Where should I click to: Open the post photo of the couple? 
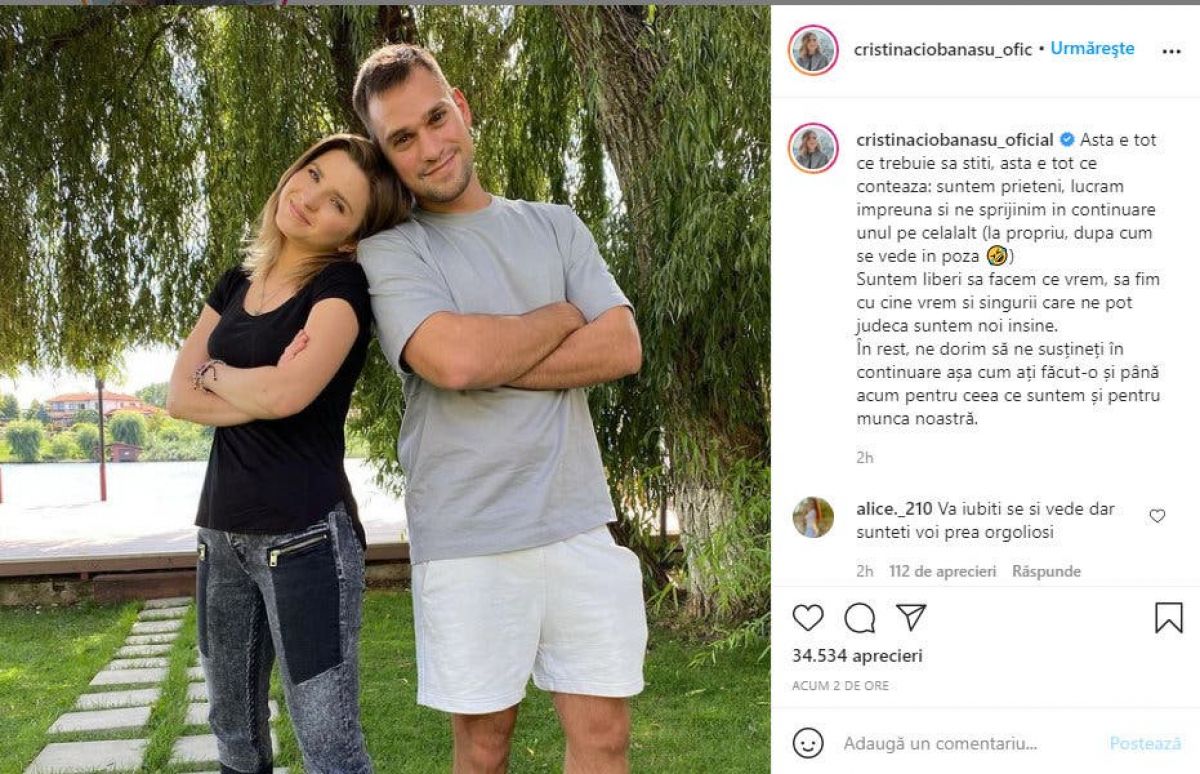click(385, 390)
